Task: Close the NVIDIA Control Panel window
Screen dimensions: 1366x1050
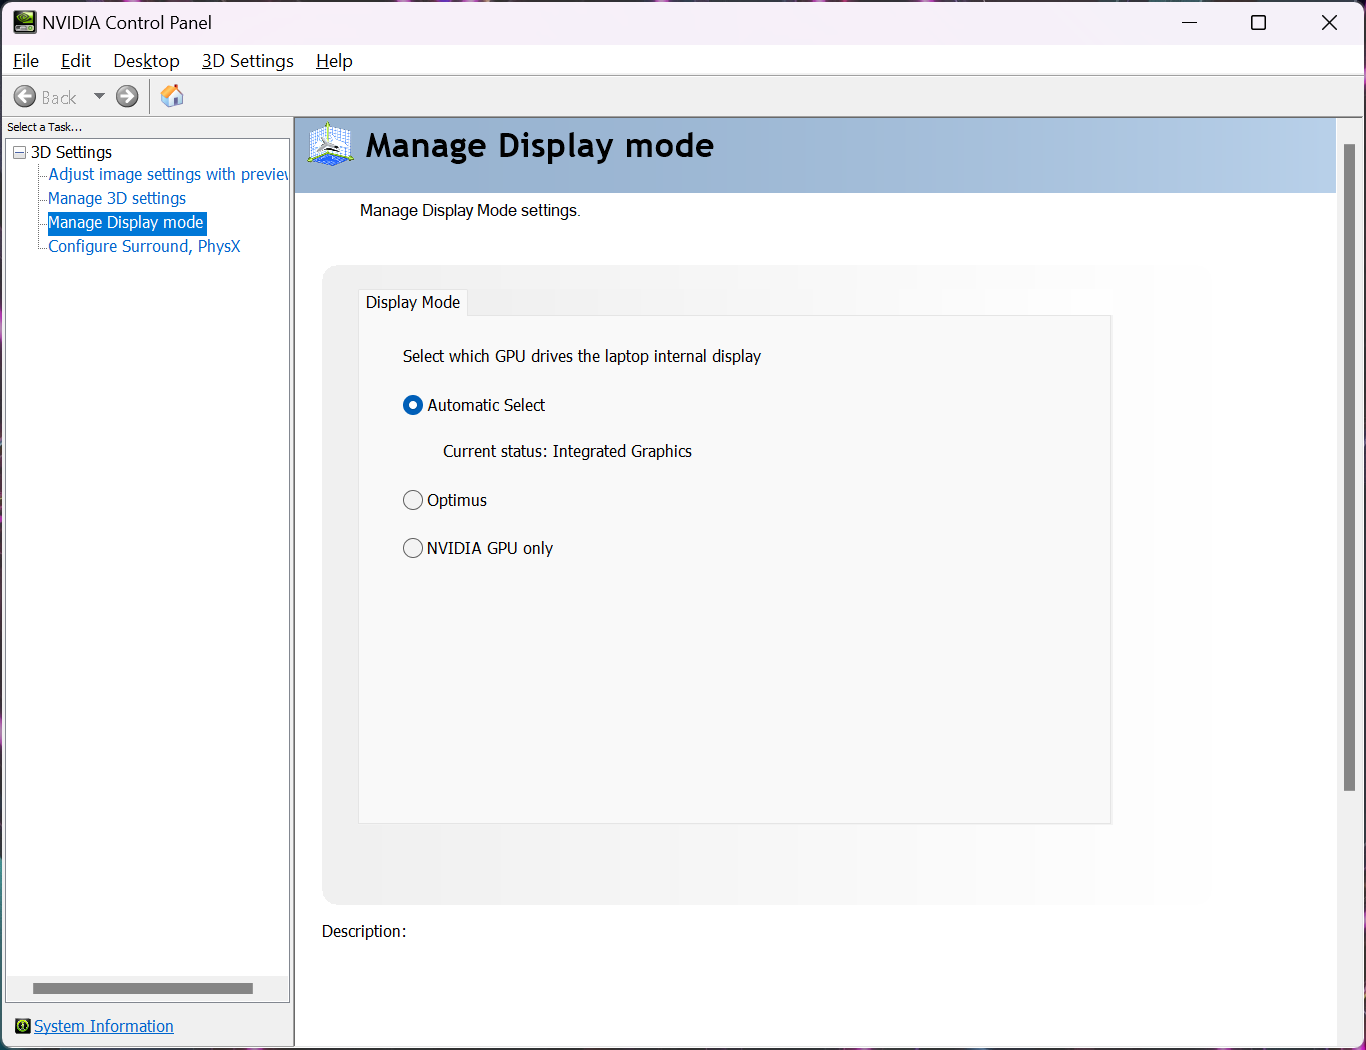Action: coord(1329,22)
